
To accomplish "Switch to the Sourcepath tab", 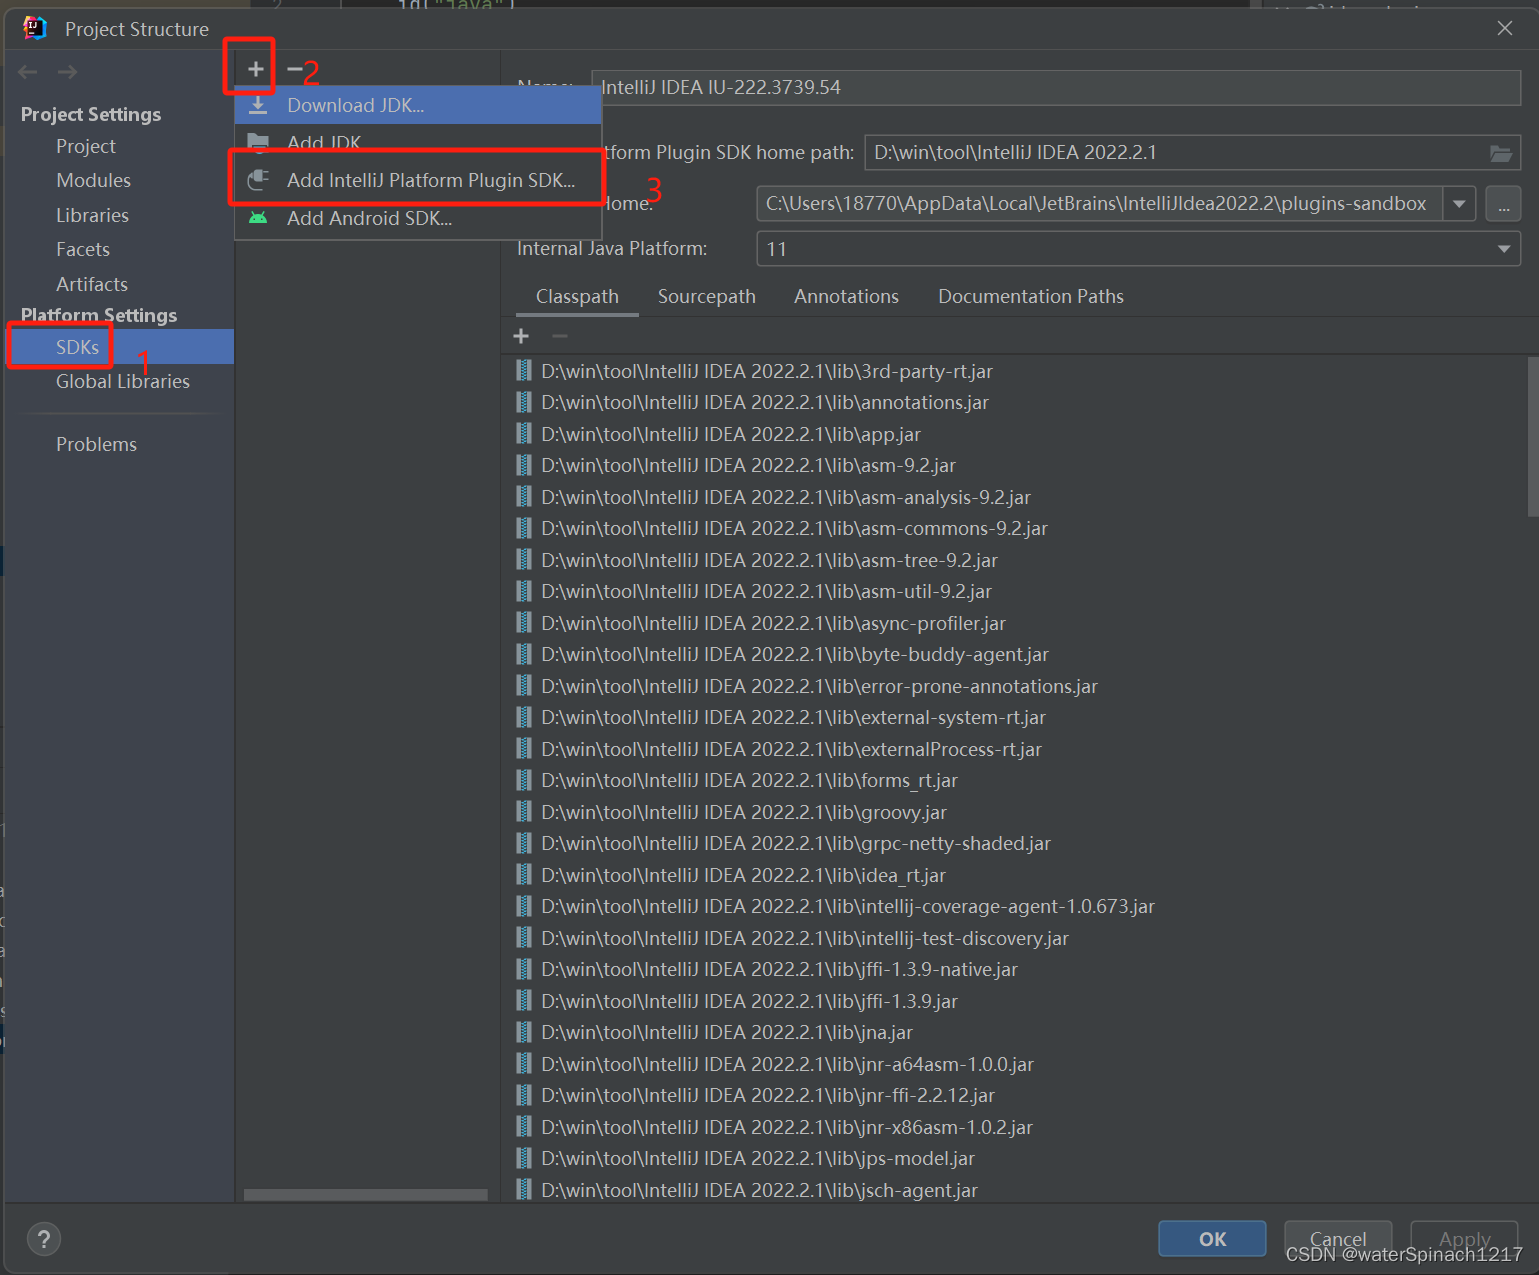I will (x=707, y=297).
